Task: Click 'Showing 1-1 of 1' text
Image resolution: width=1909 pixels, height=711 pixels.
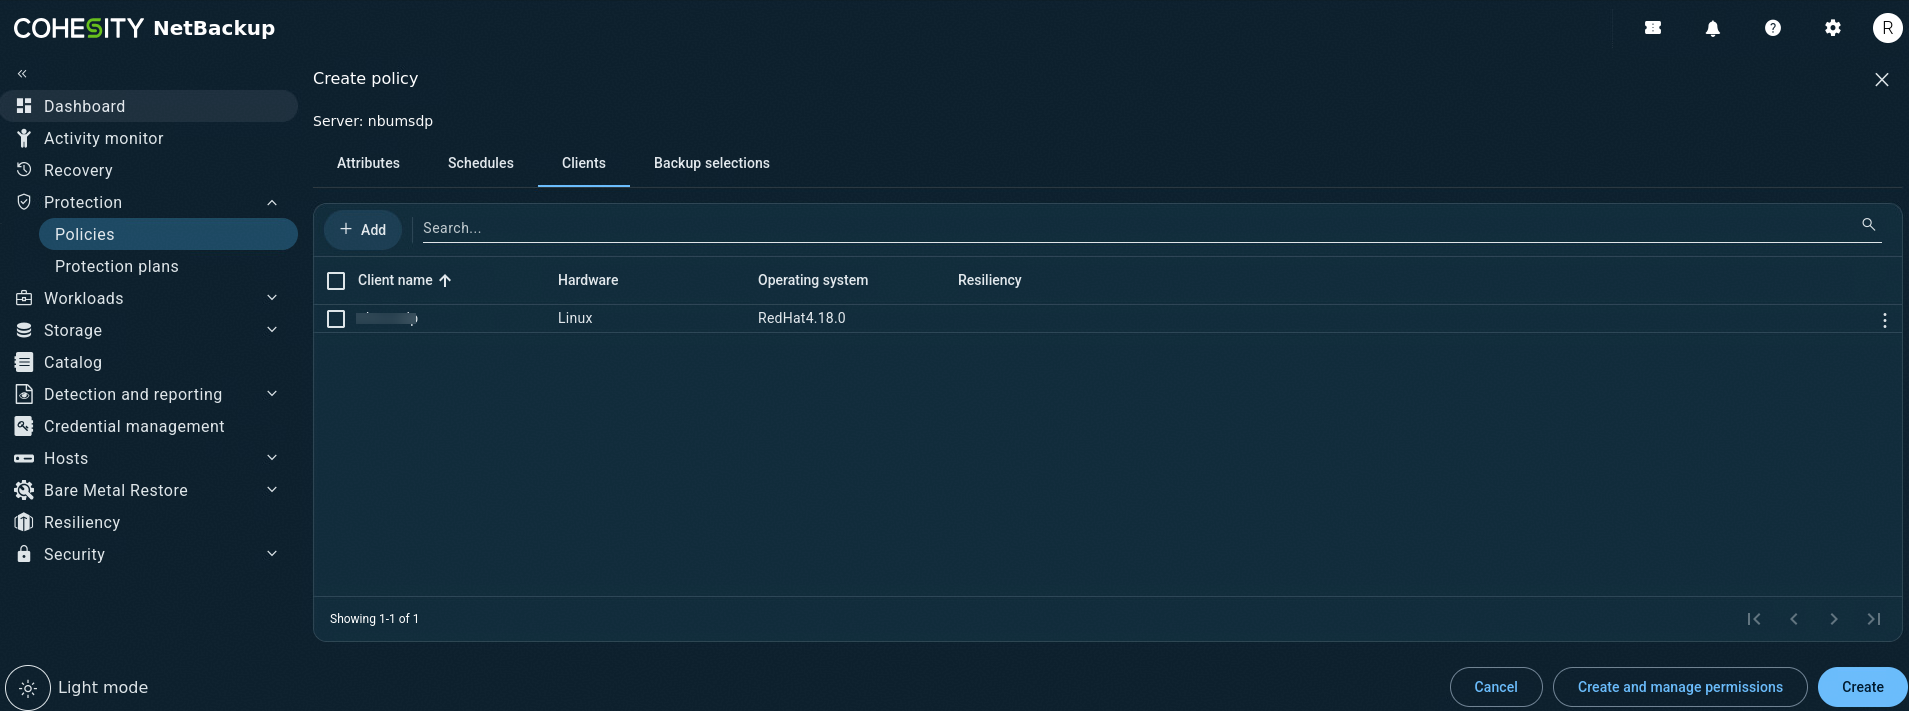Action: [x=374, y=619]
